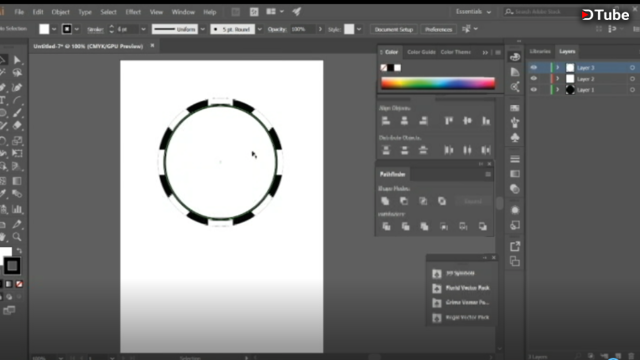This screenshot has height=360, width=640.
Task: Expand Layer 1 contents
Action: coord(558,90)
